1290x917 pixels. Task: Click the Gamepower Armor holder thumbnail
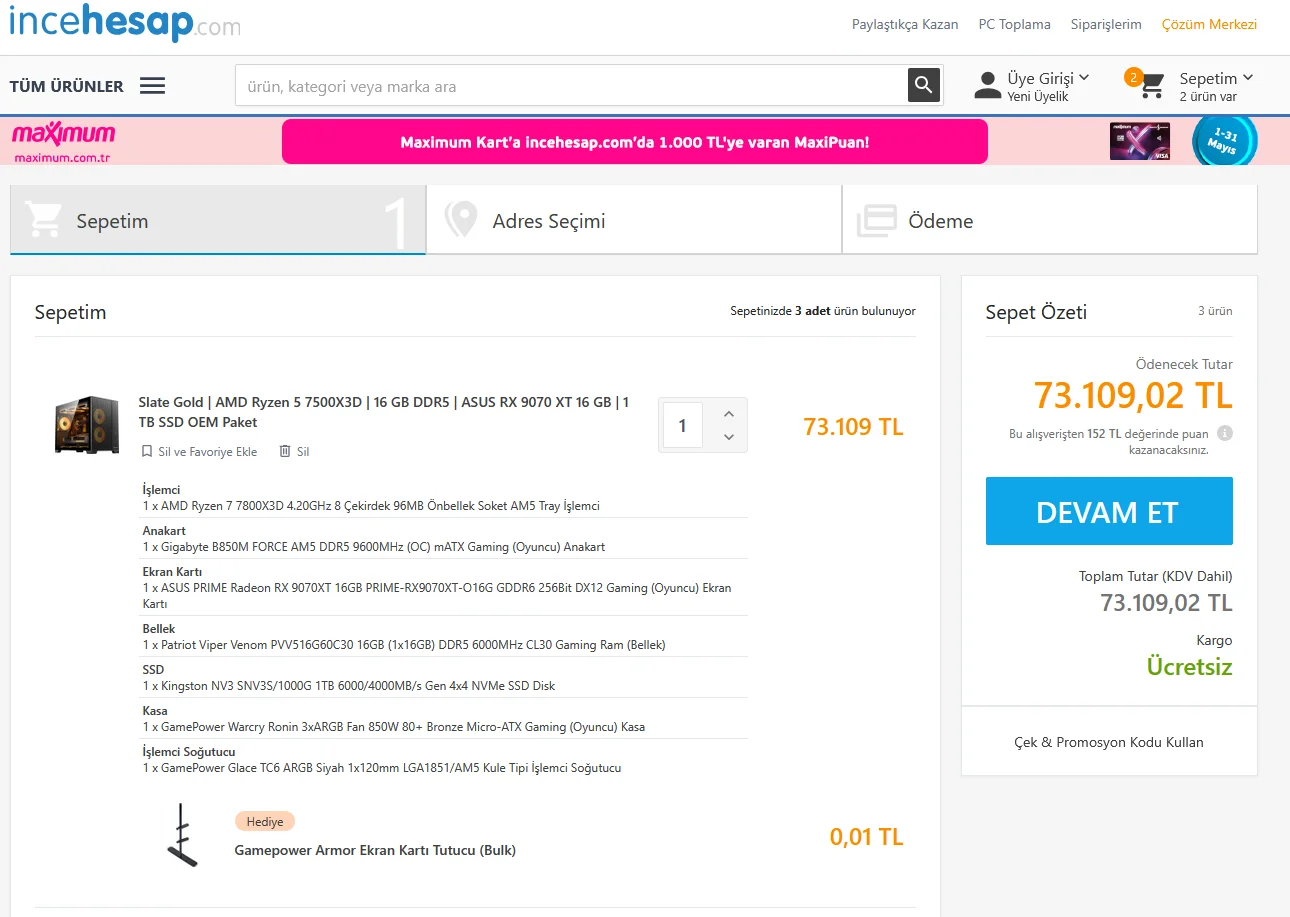click(182, 835)
